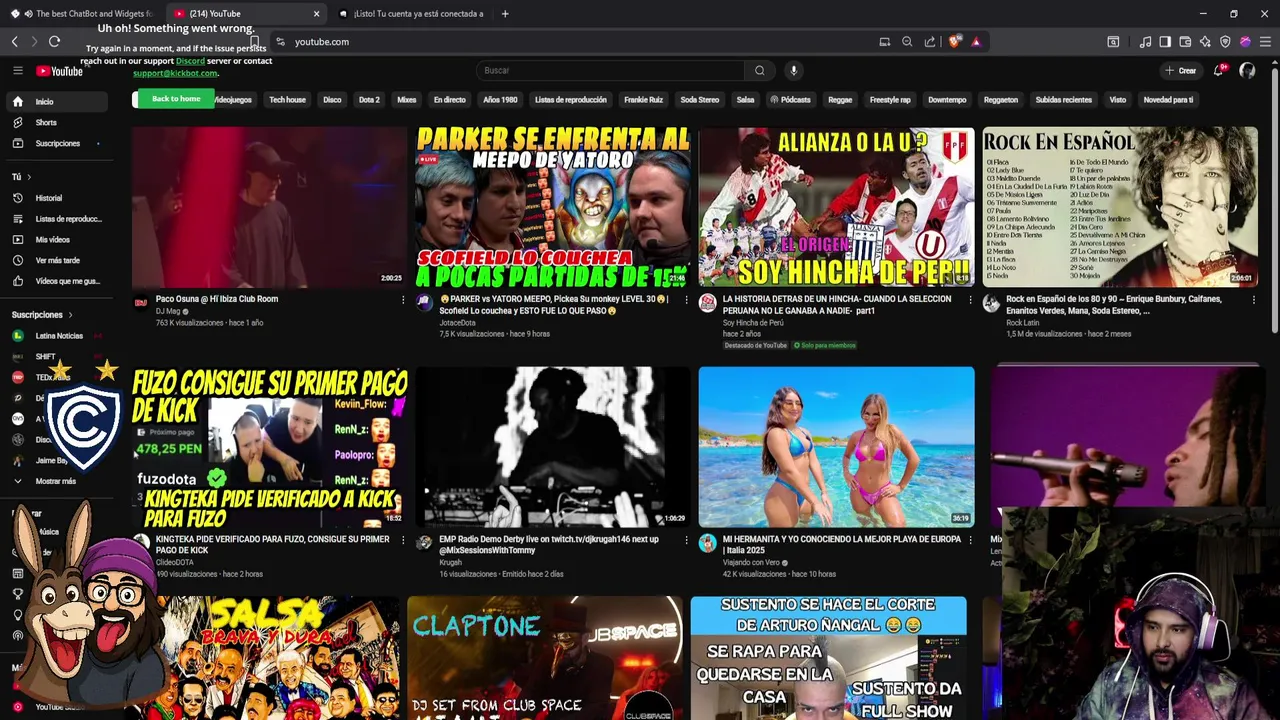Click the Crear button
The width and height of the screenshot is (1280, 720).
click(1180, 71)
